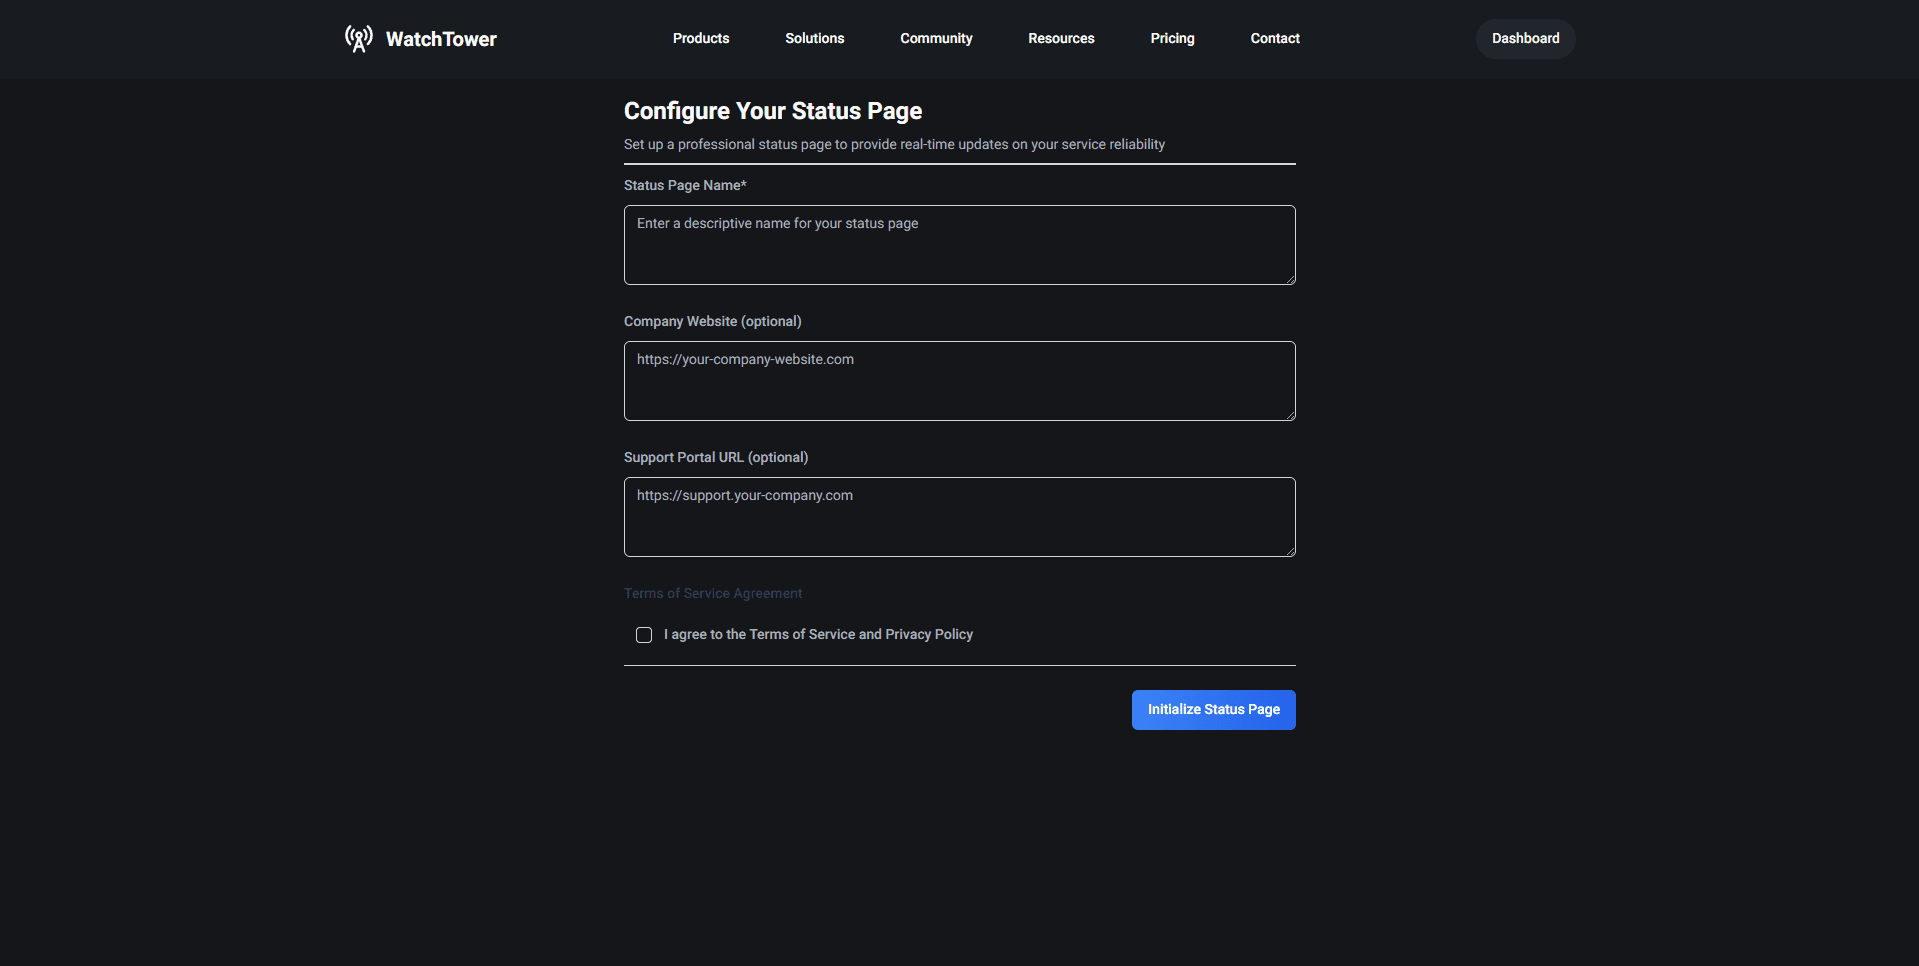Select the Community navigation item
Image resolution: width=1919 pixels, height=966 pixels.
(935, 38)
